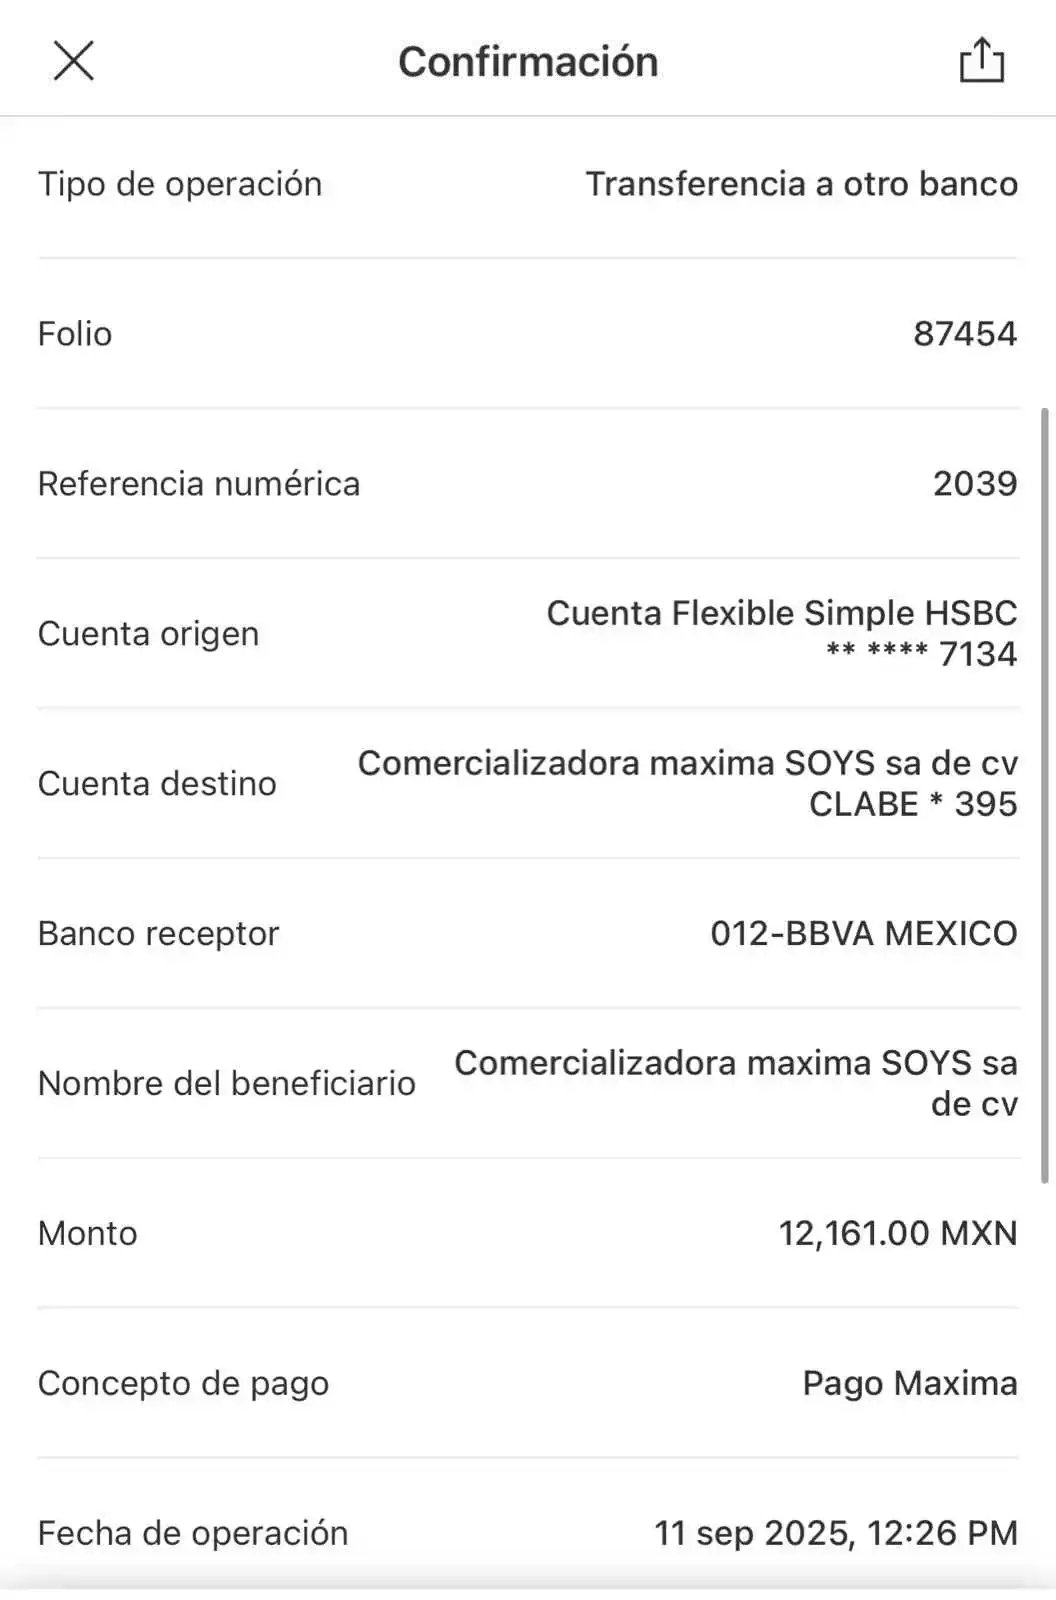
Task: Select the Cuenta Flexible Simple HSBC account
Action: 781,613
